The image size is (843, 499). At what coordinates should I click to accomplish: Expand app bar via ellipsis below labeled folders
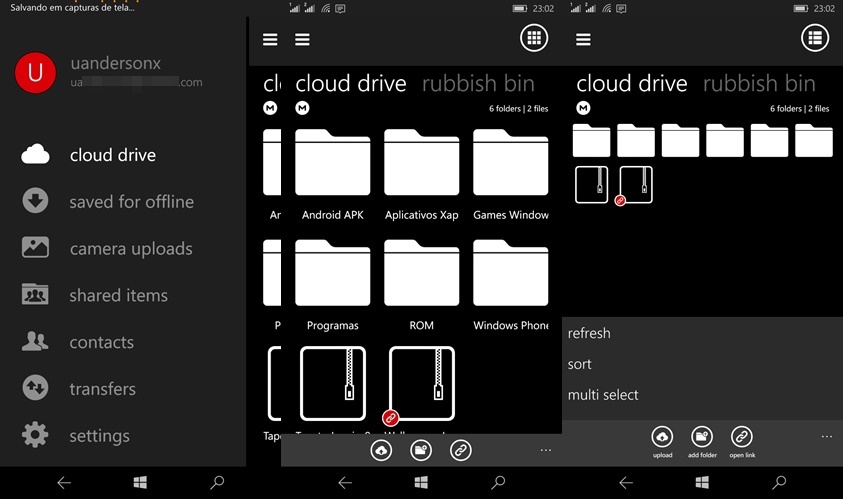pyautogui.click(x=546, y=450)
